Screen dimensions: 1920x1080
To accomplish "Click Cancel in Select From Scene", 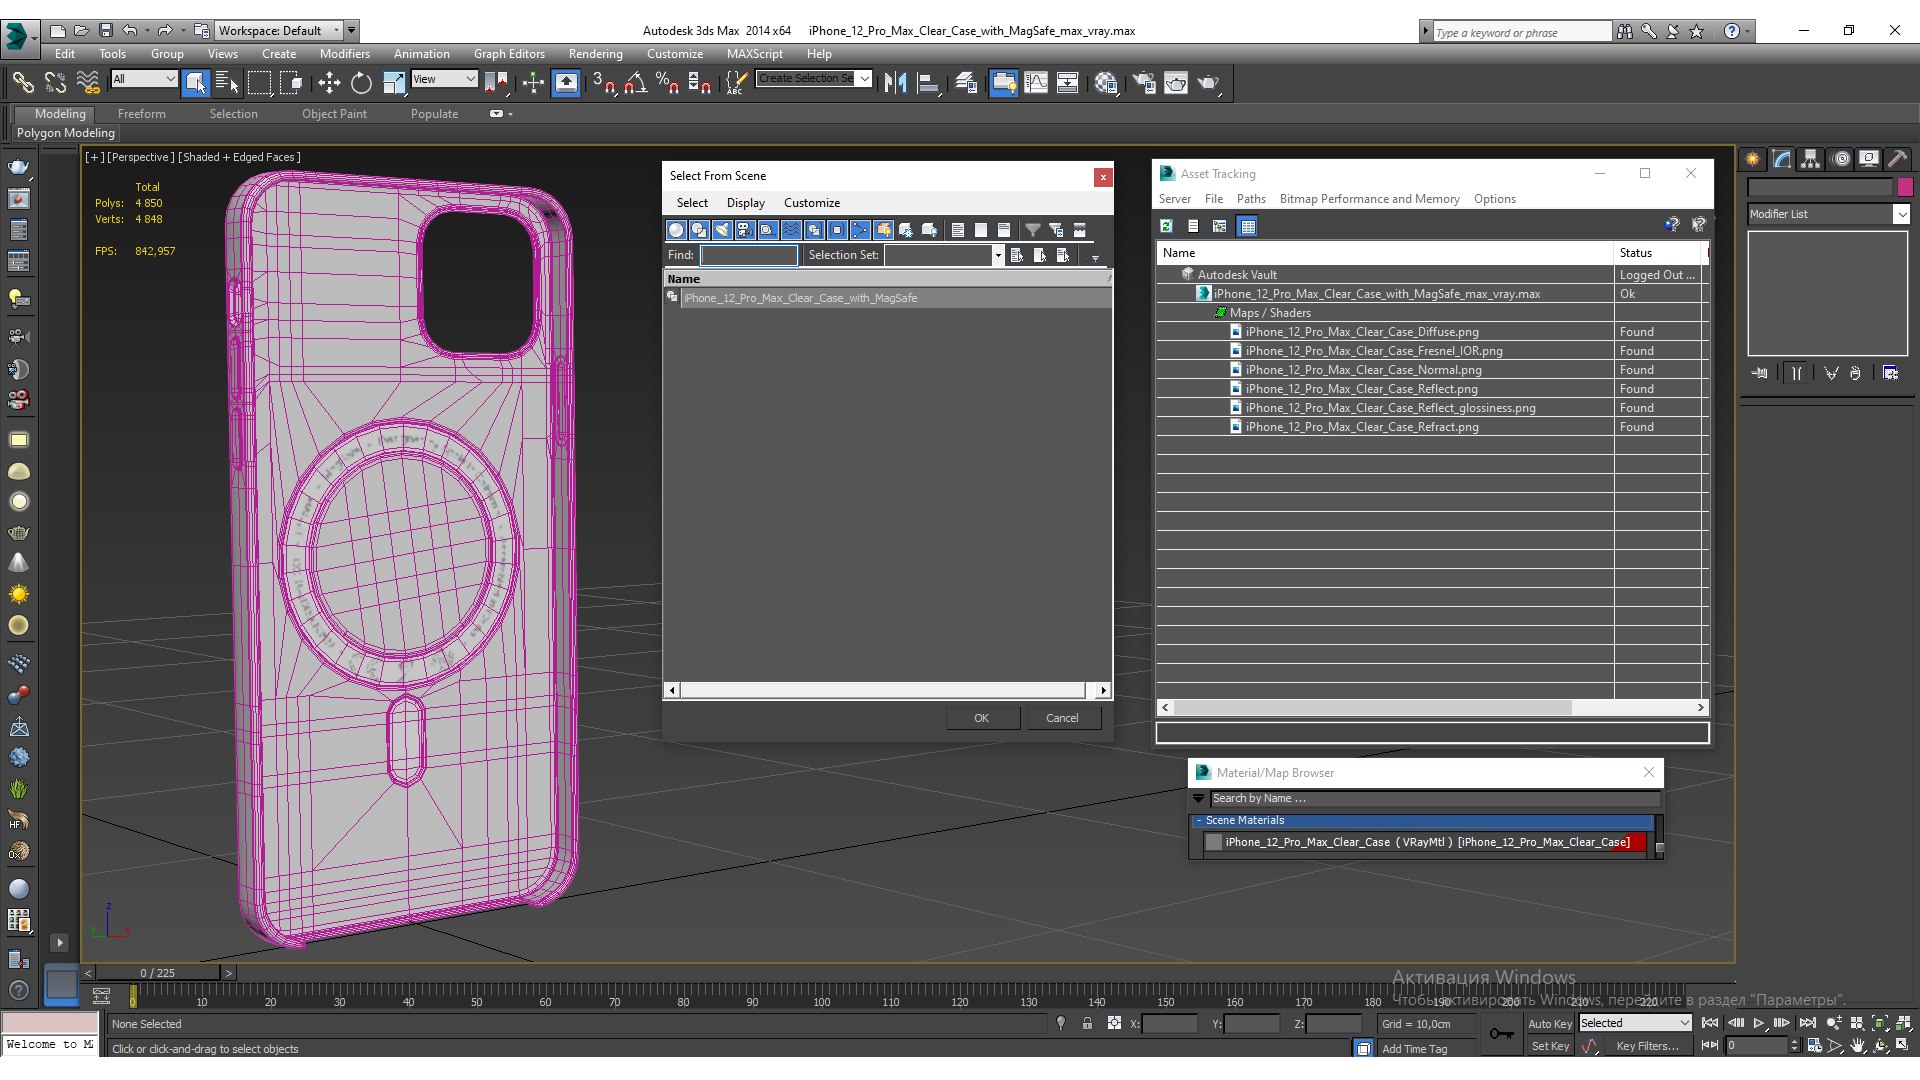I will (1062, 718).
